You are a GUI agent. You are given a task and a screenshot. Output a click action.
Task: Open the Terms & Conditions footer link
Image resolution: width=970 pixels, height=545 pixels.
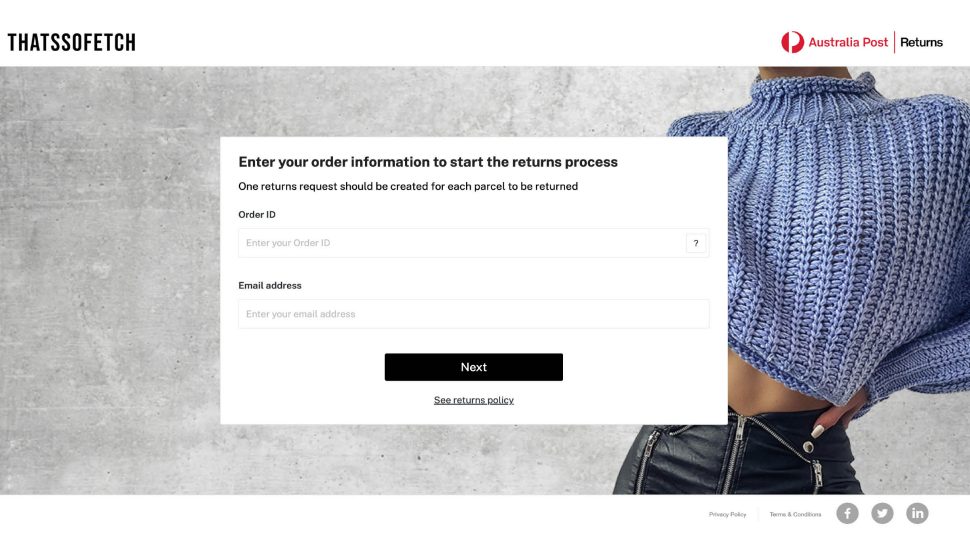pos(795,514)
